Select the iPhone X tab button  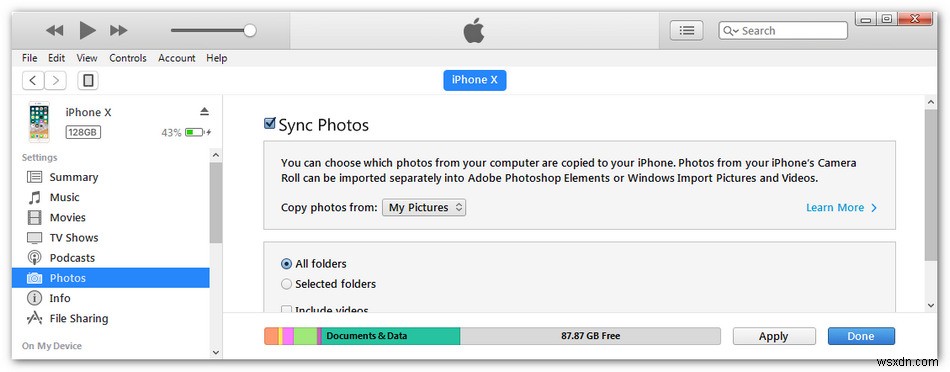tap(474, 80)
